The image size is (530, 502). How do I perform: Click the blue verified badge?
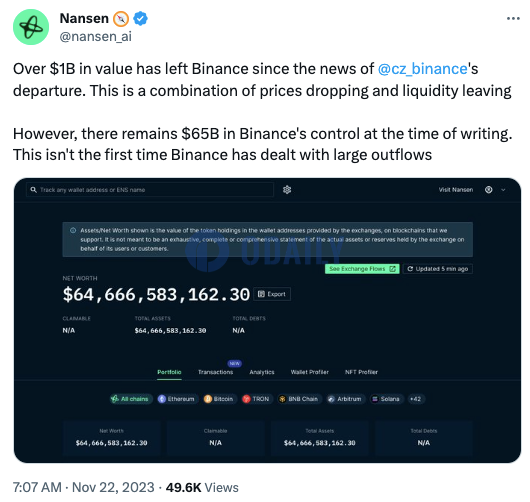140,19
